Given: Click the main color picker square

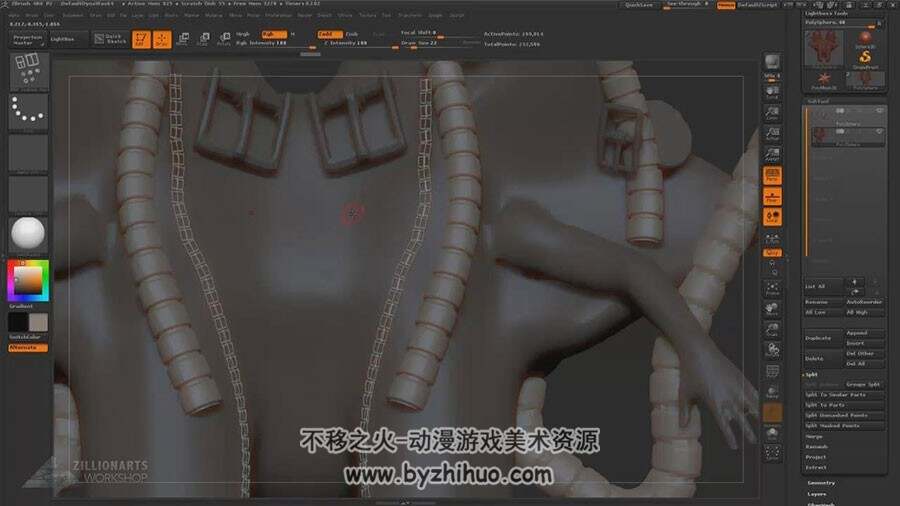Looking at the screenshot, I should click(x=28, y=281).
